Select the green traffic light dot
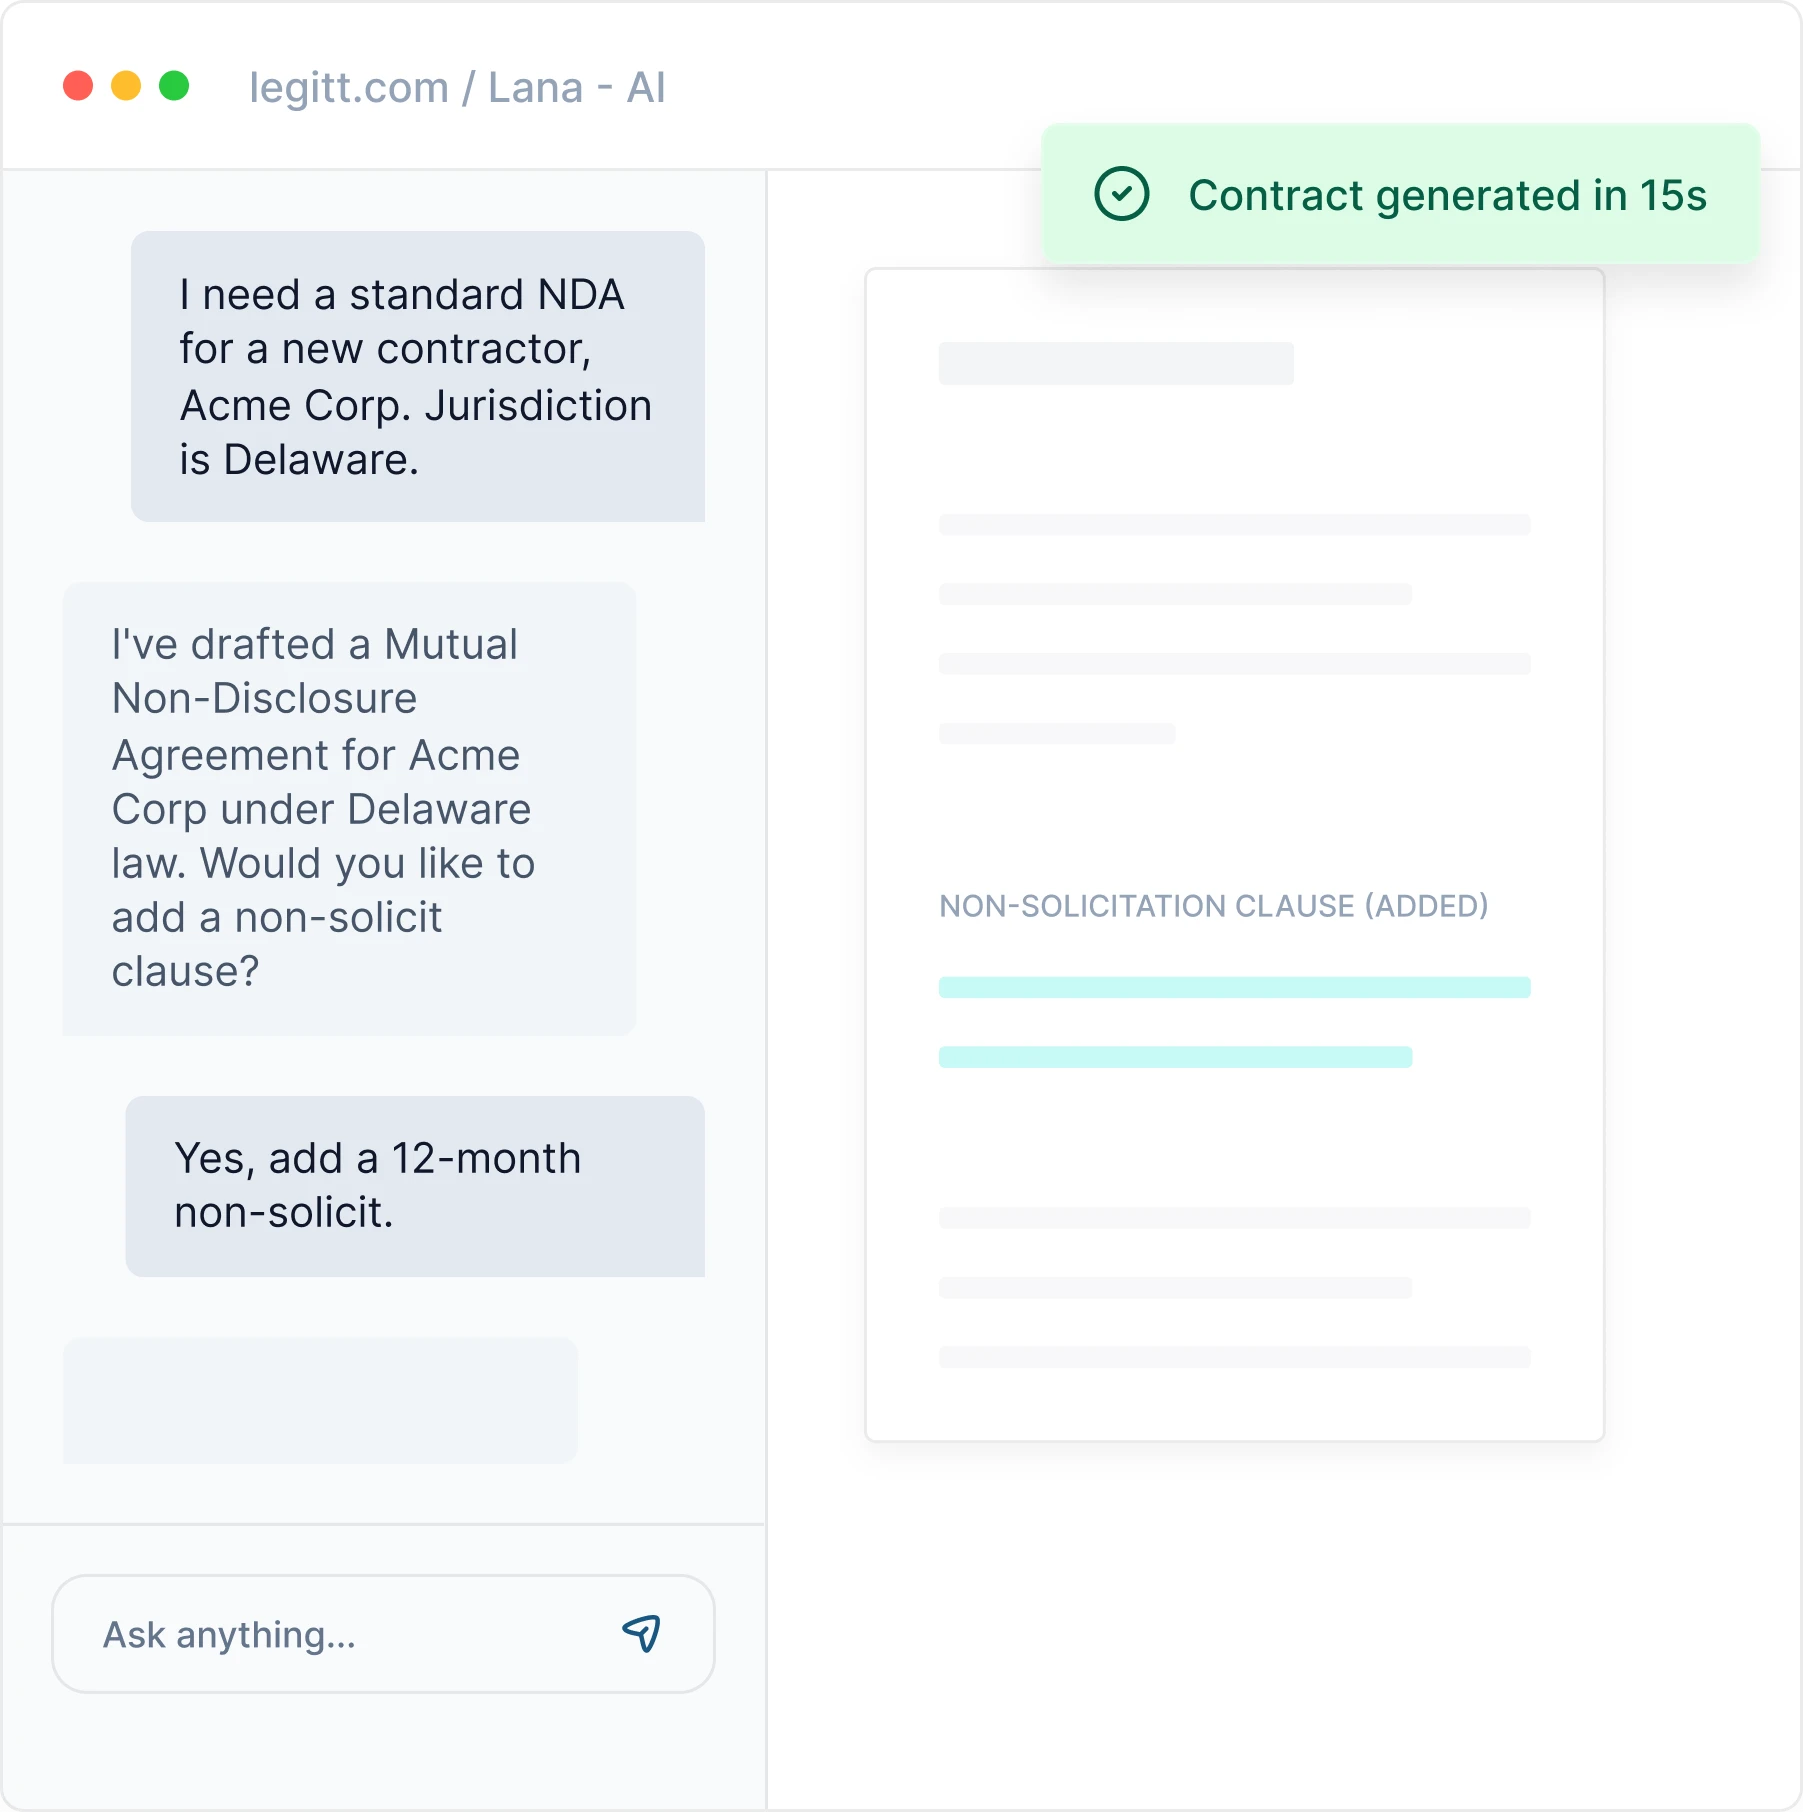 point(175,87)
